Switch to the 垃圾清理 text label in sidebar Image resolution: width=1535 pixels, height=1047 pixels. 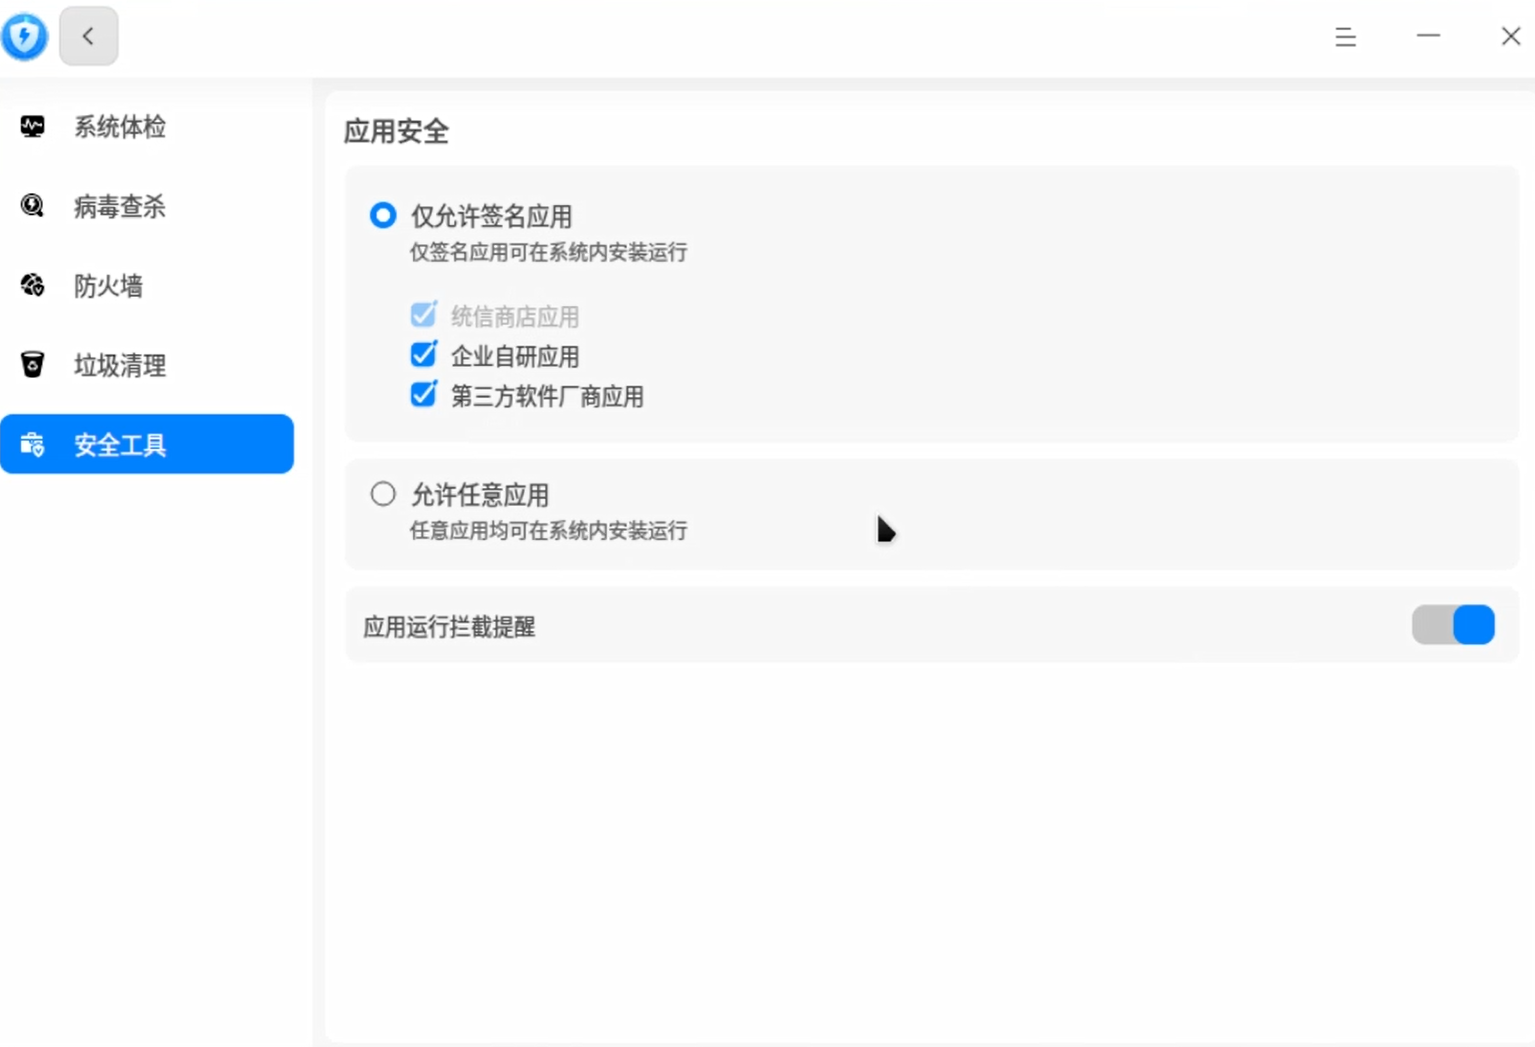point(120,366)
